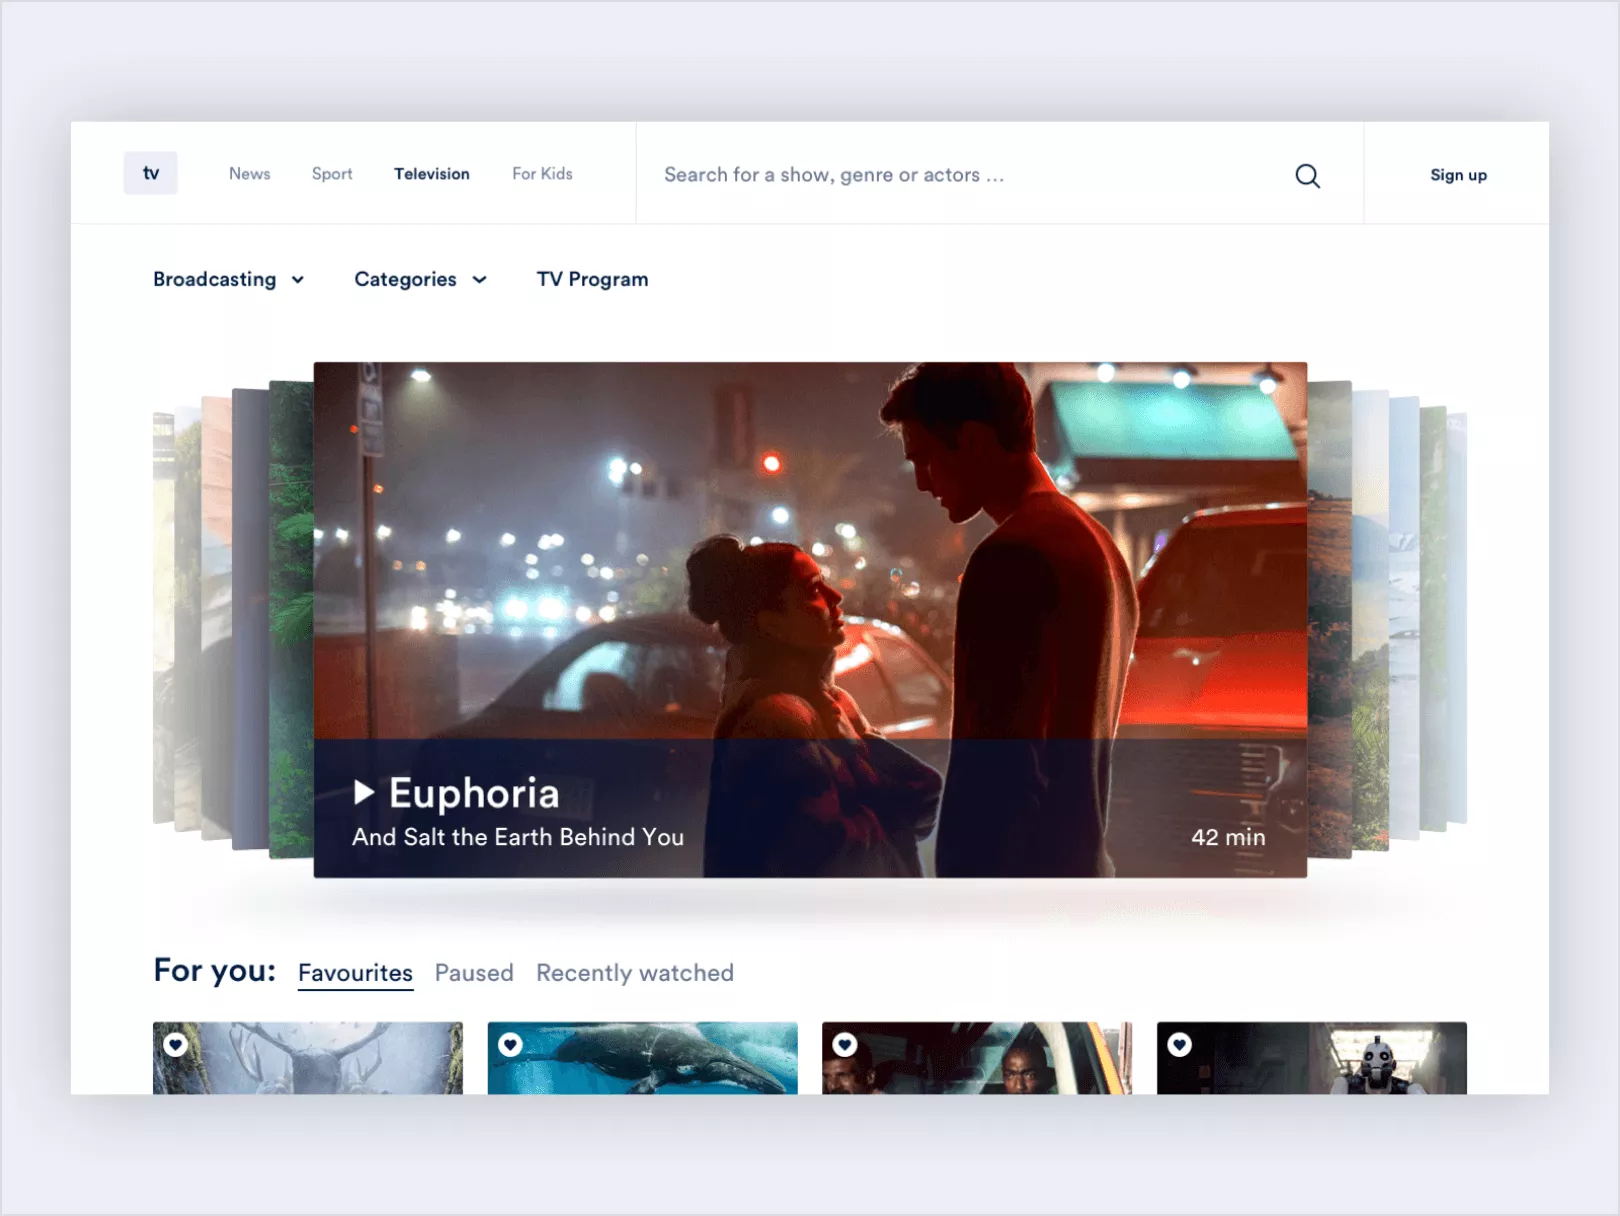Open the deer show thumbnail
The height and width of the screenshot is (1216, 1620).
point(308,1058)
